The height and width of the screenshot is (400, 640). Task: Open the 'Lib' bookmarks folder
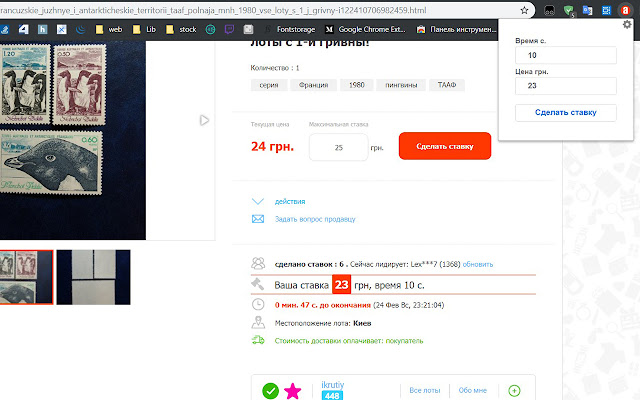click(x=144, y=29)
